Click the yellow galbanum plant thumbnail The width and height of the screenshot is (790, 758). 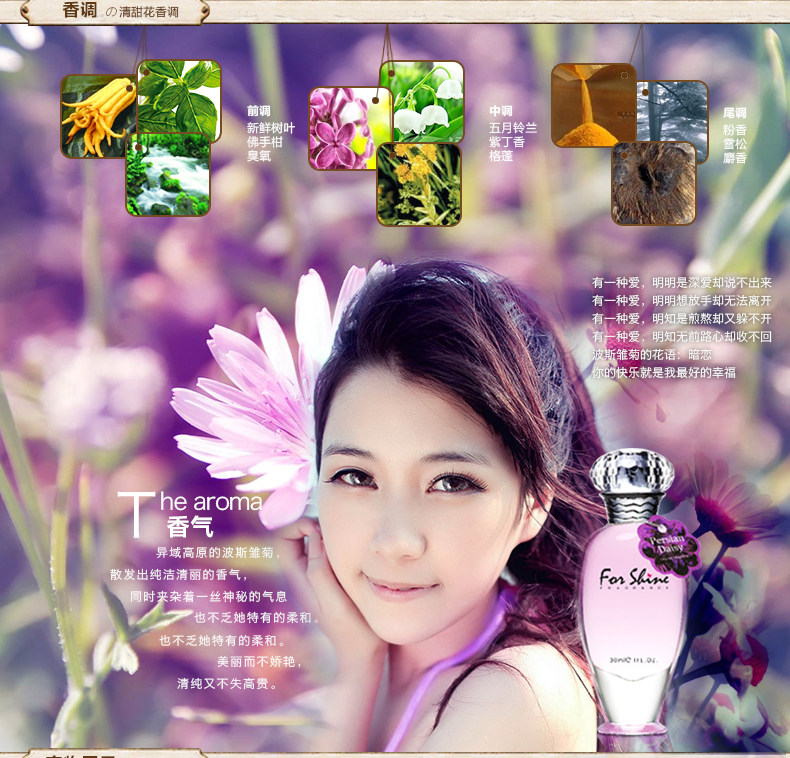[419, 184]
